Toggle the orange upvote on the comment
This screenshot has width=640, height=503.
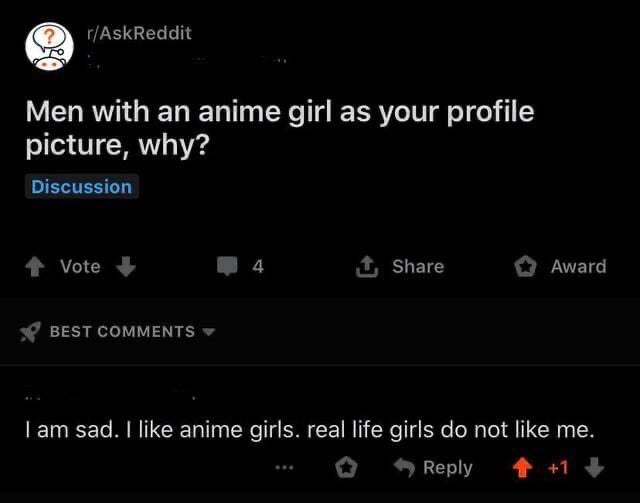pyautogui.click(x=522, y=467)
